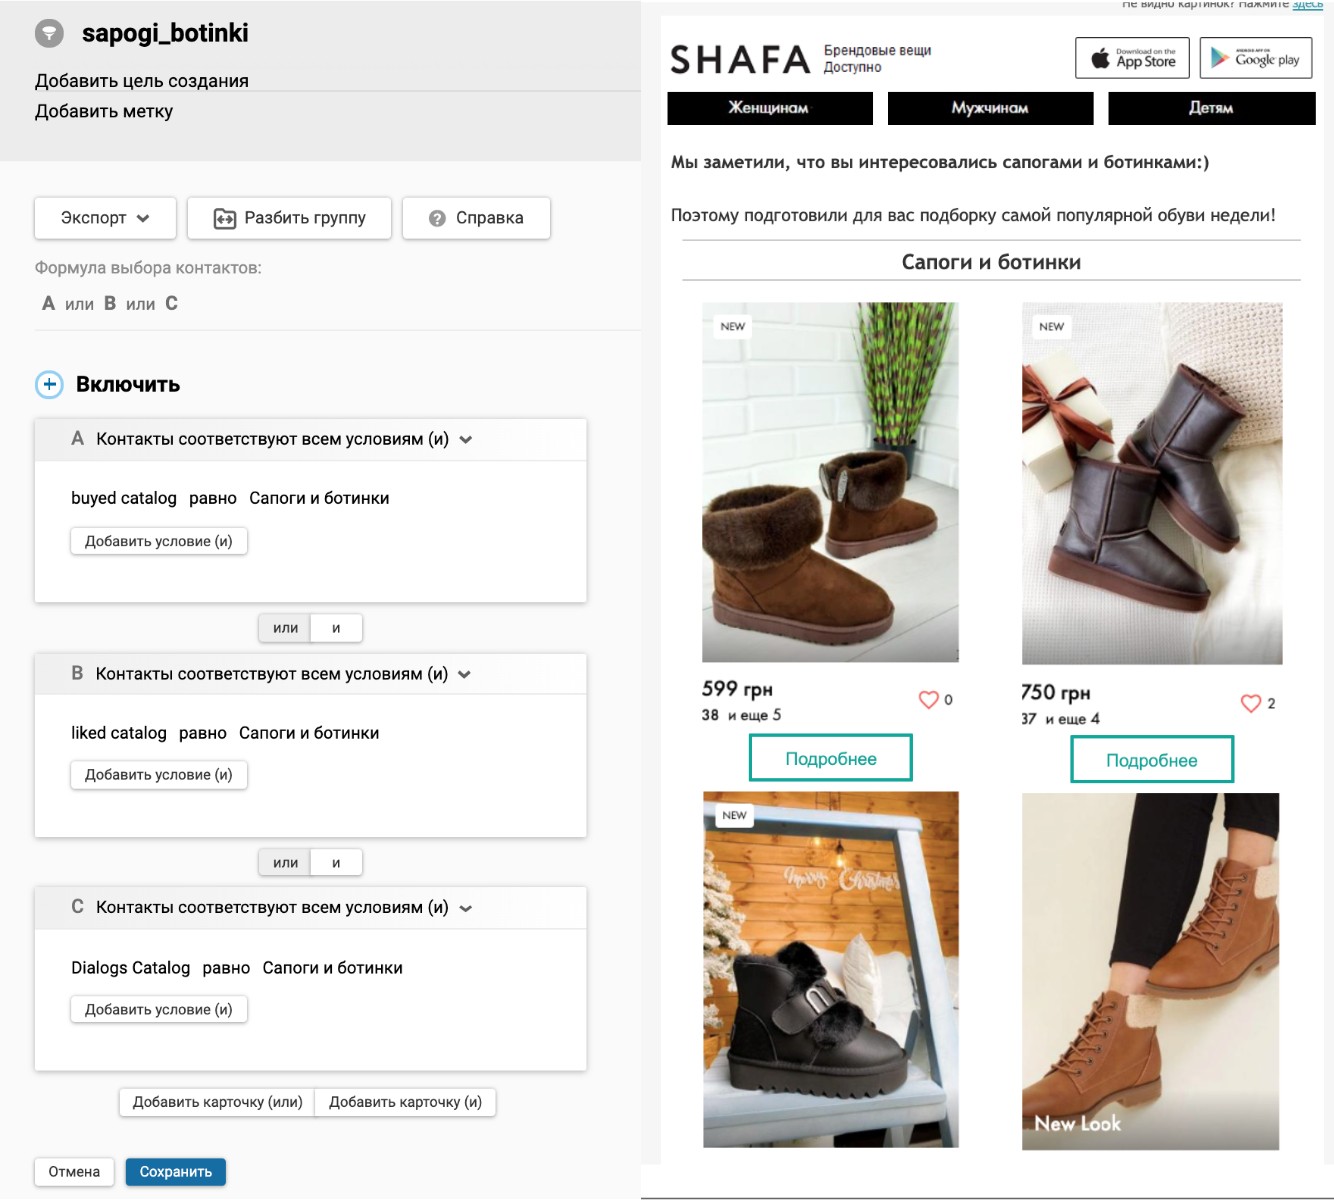Click the question mark icon on Справка

coord(437,218)
